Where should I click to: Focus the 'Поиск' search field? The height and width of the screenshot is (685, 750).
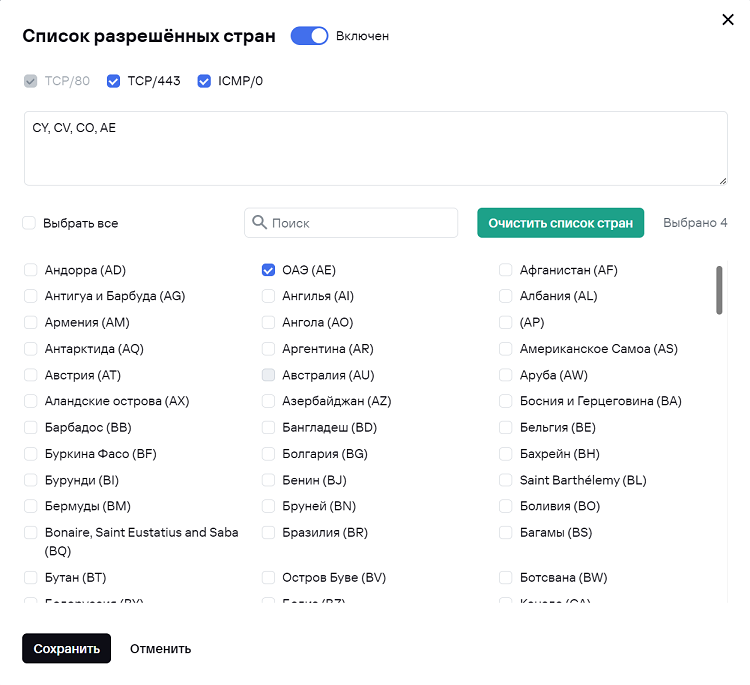pos(360,223)
